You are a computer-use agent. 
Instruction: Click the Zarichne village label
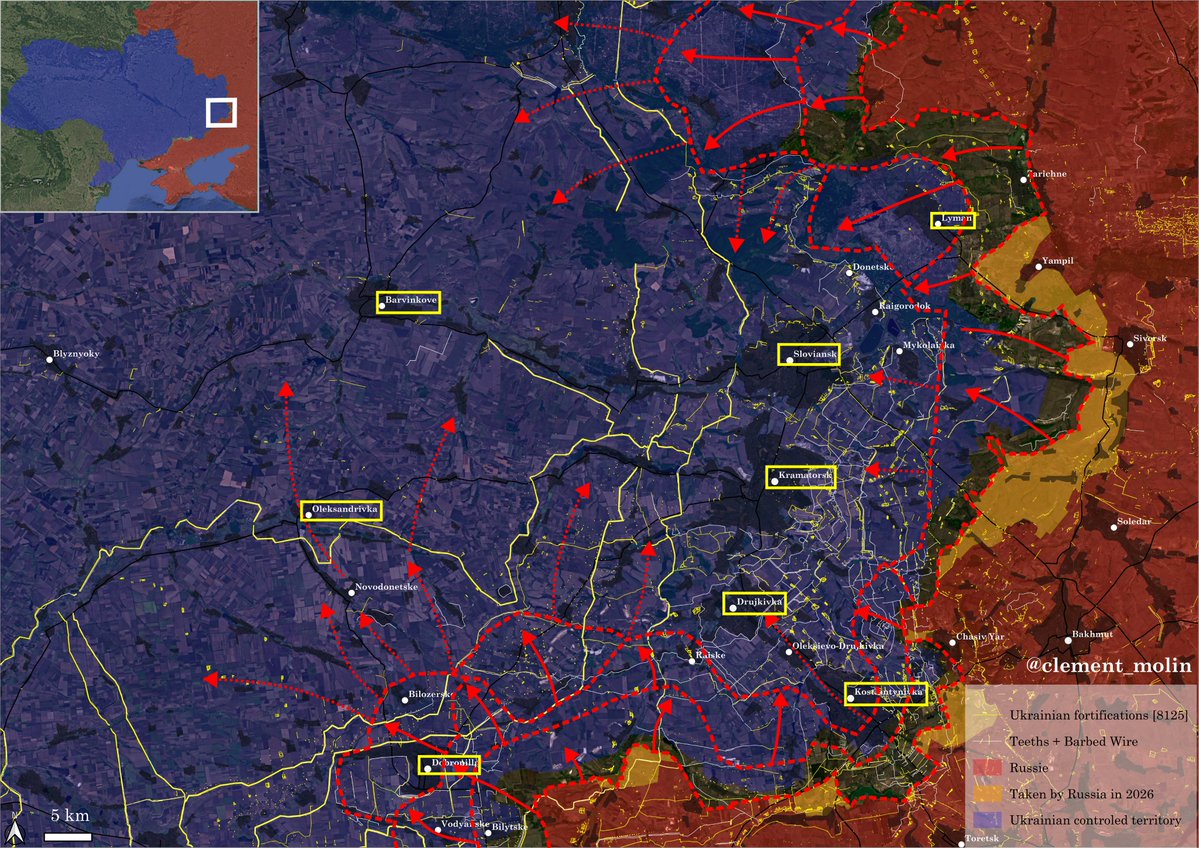1047,174
